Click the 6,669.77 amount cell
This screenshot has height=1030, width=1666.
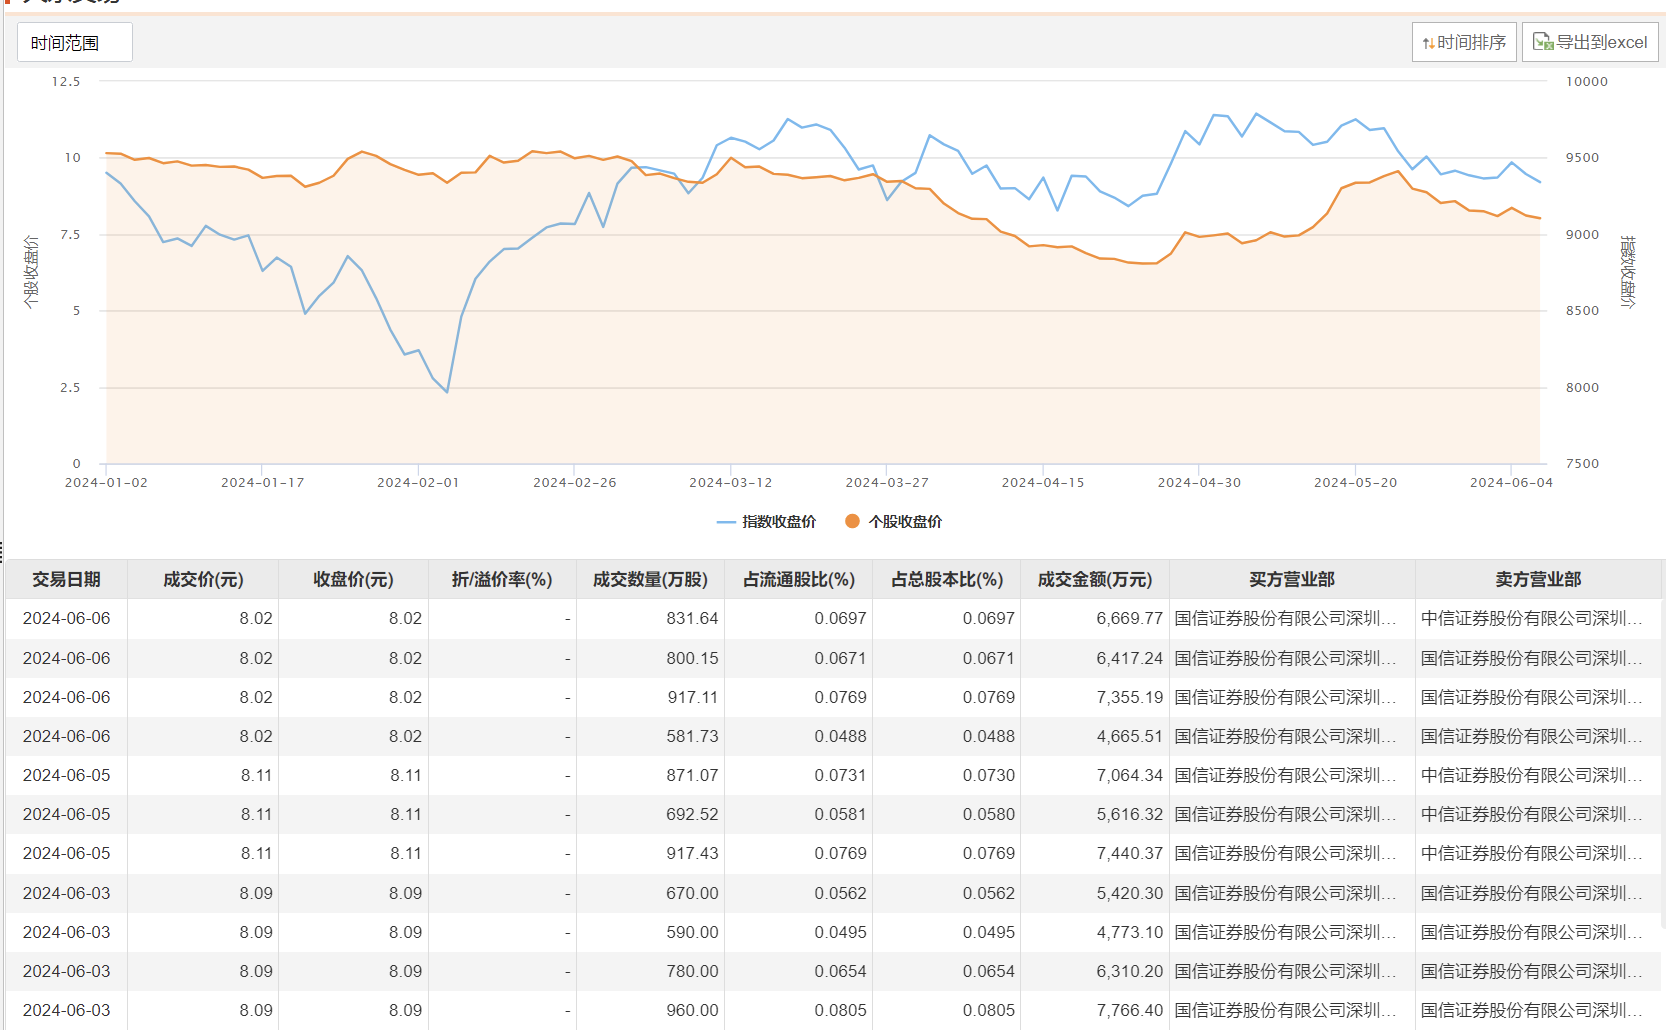[x=1129, y=619]
